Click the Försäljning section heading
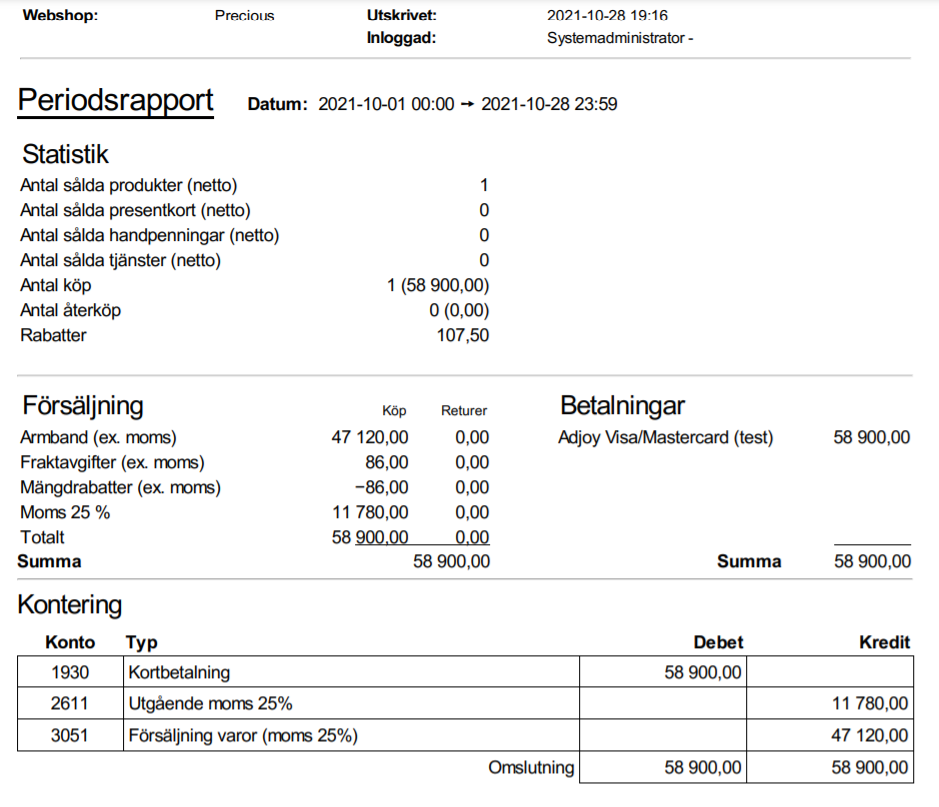This screenshot has width=939, height=807. pos(83,406)
